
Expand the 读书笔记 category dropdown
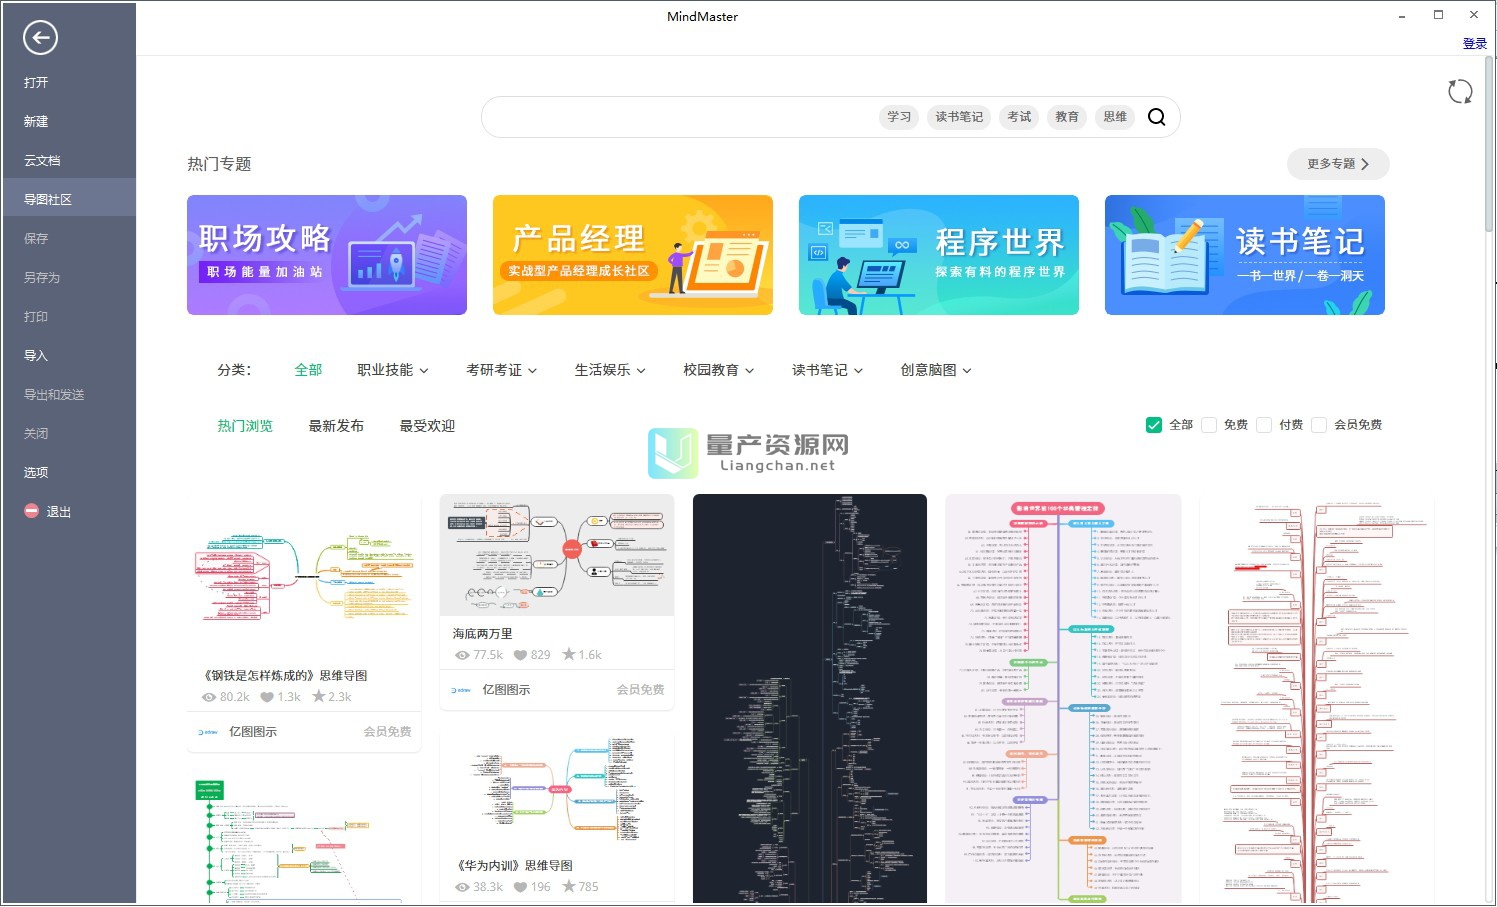point(828,370)
